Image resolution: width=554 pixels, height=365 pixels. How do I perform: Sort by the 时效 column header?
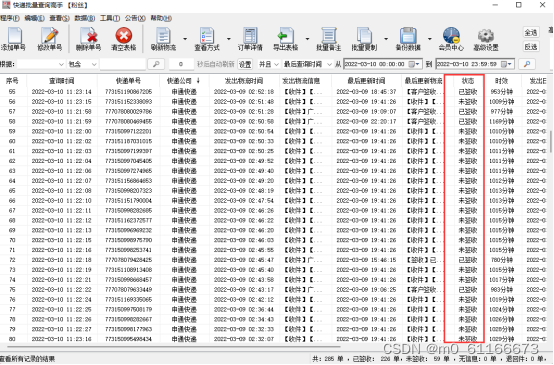pyautogui.click(x=501, y=81)
